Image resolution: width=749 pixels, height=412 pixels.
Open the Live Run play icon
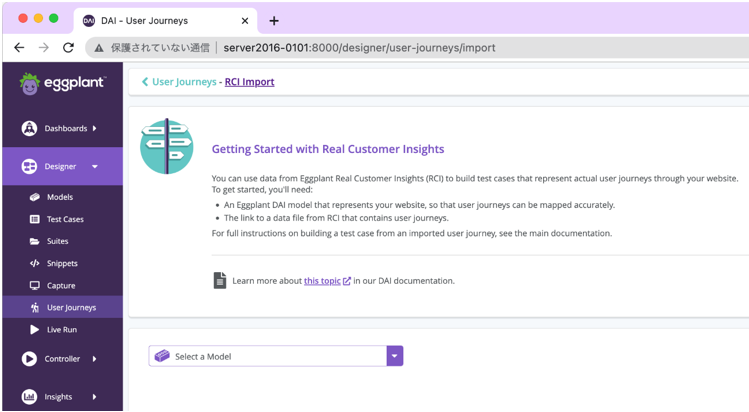click(34, 329)
